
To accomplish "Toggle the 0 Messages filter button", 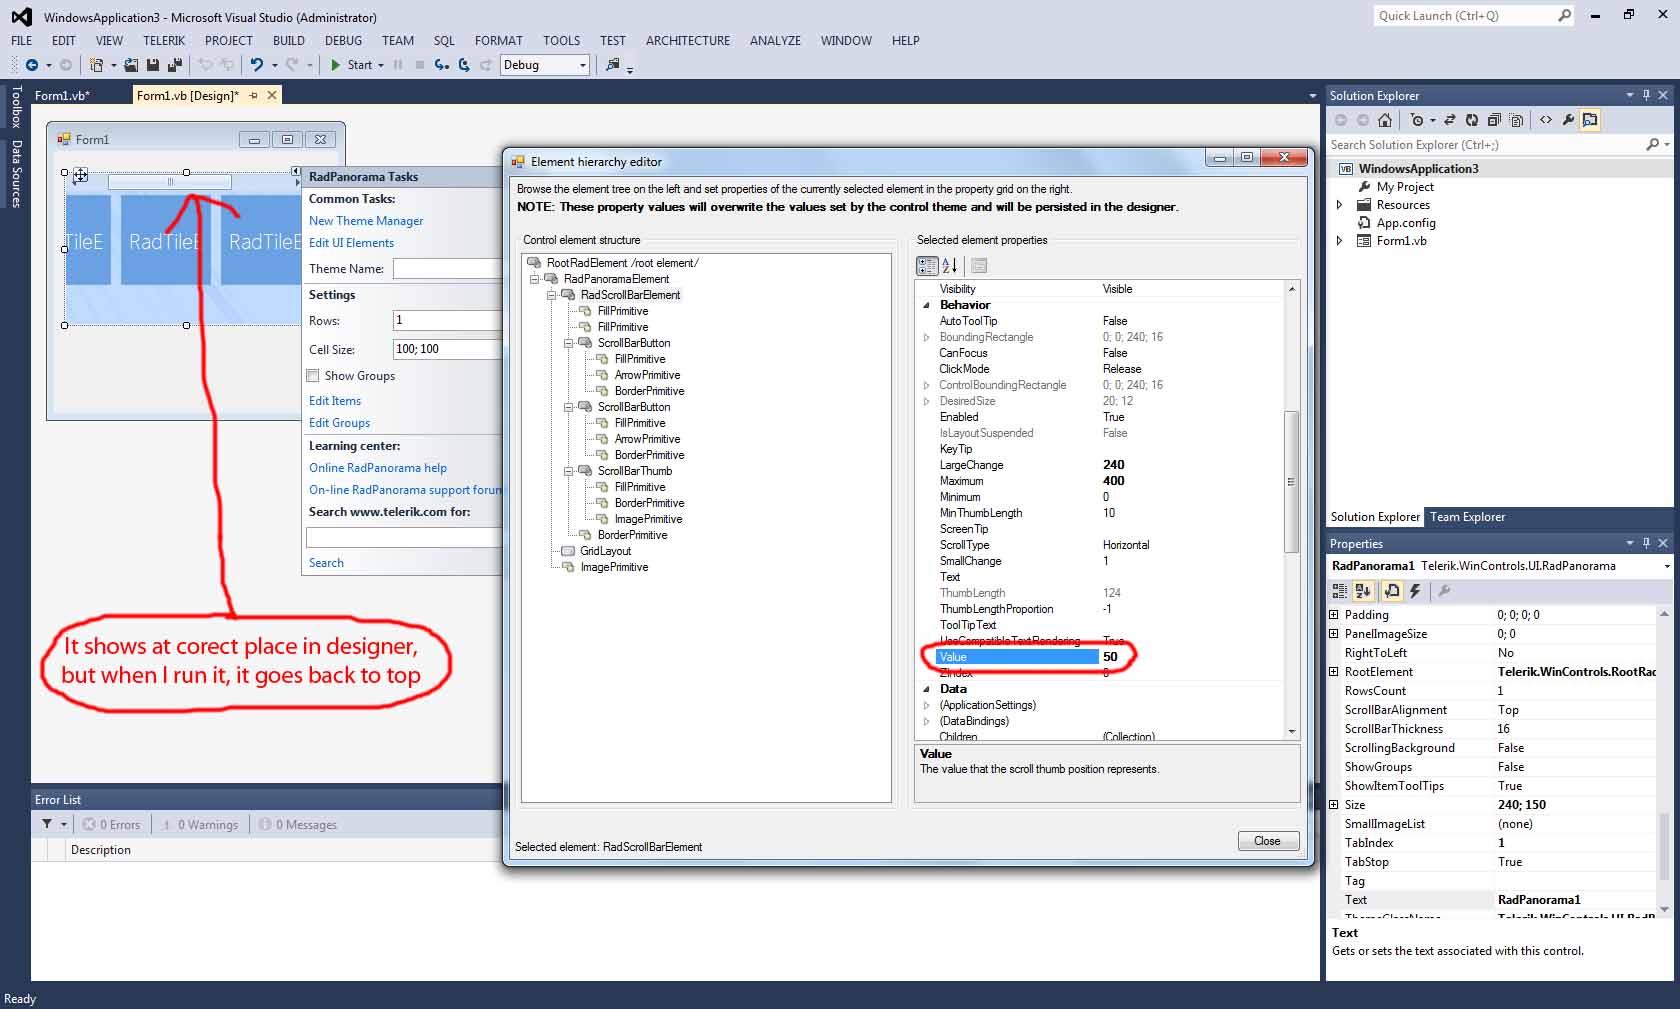I will tap(298, 825).
